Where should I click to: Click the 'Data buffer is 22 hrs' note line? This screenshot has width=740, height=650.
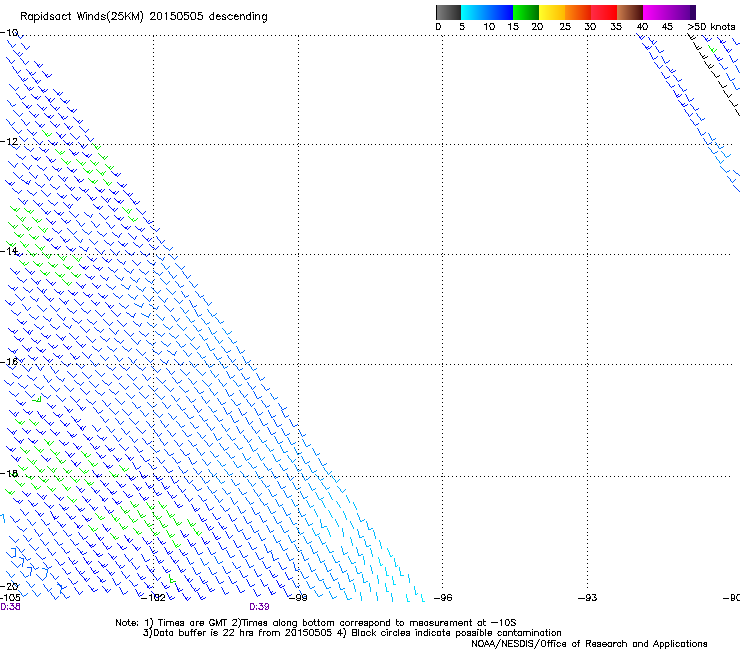tap(352, 633)
